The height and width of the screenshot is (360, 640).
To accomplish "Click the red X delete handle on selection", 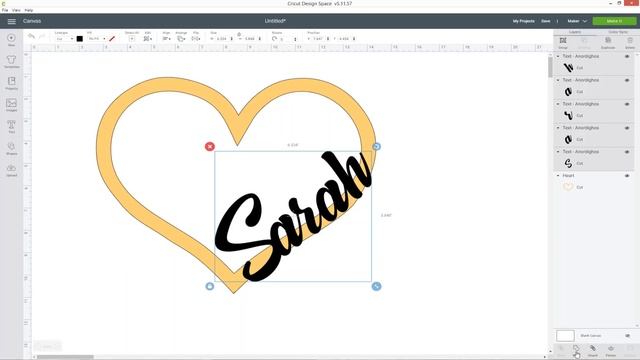I will pyautogui.click(x=210, y=147).
